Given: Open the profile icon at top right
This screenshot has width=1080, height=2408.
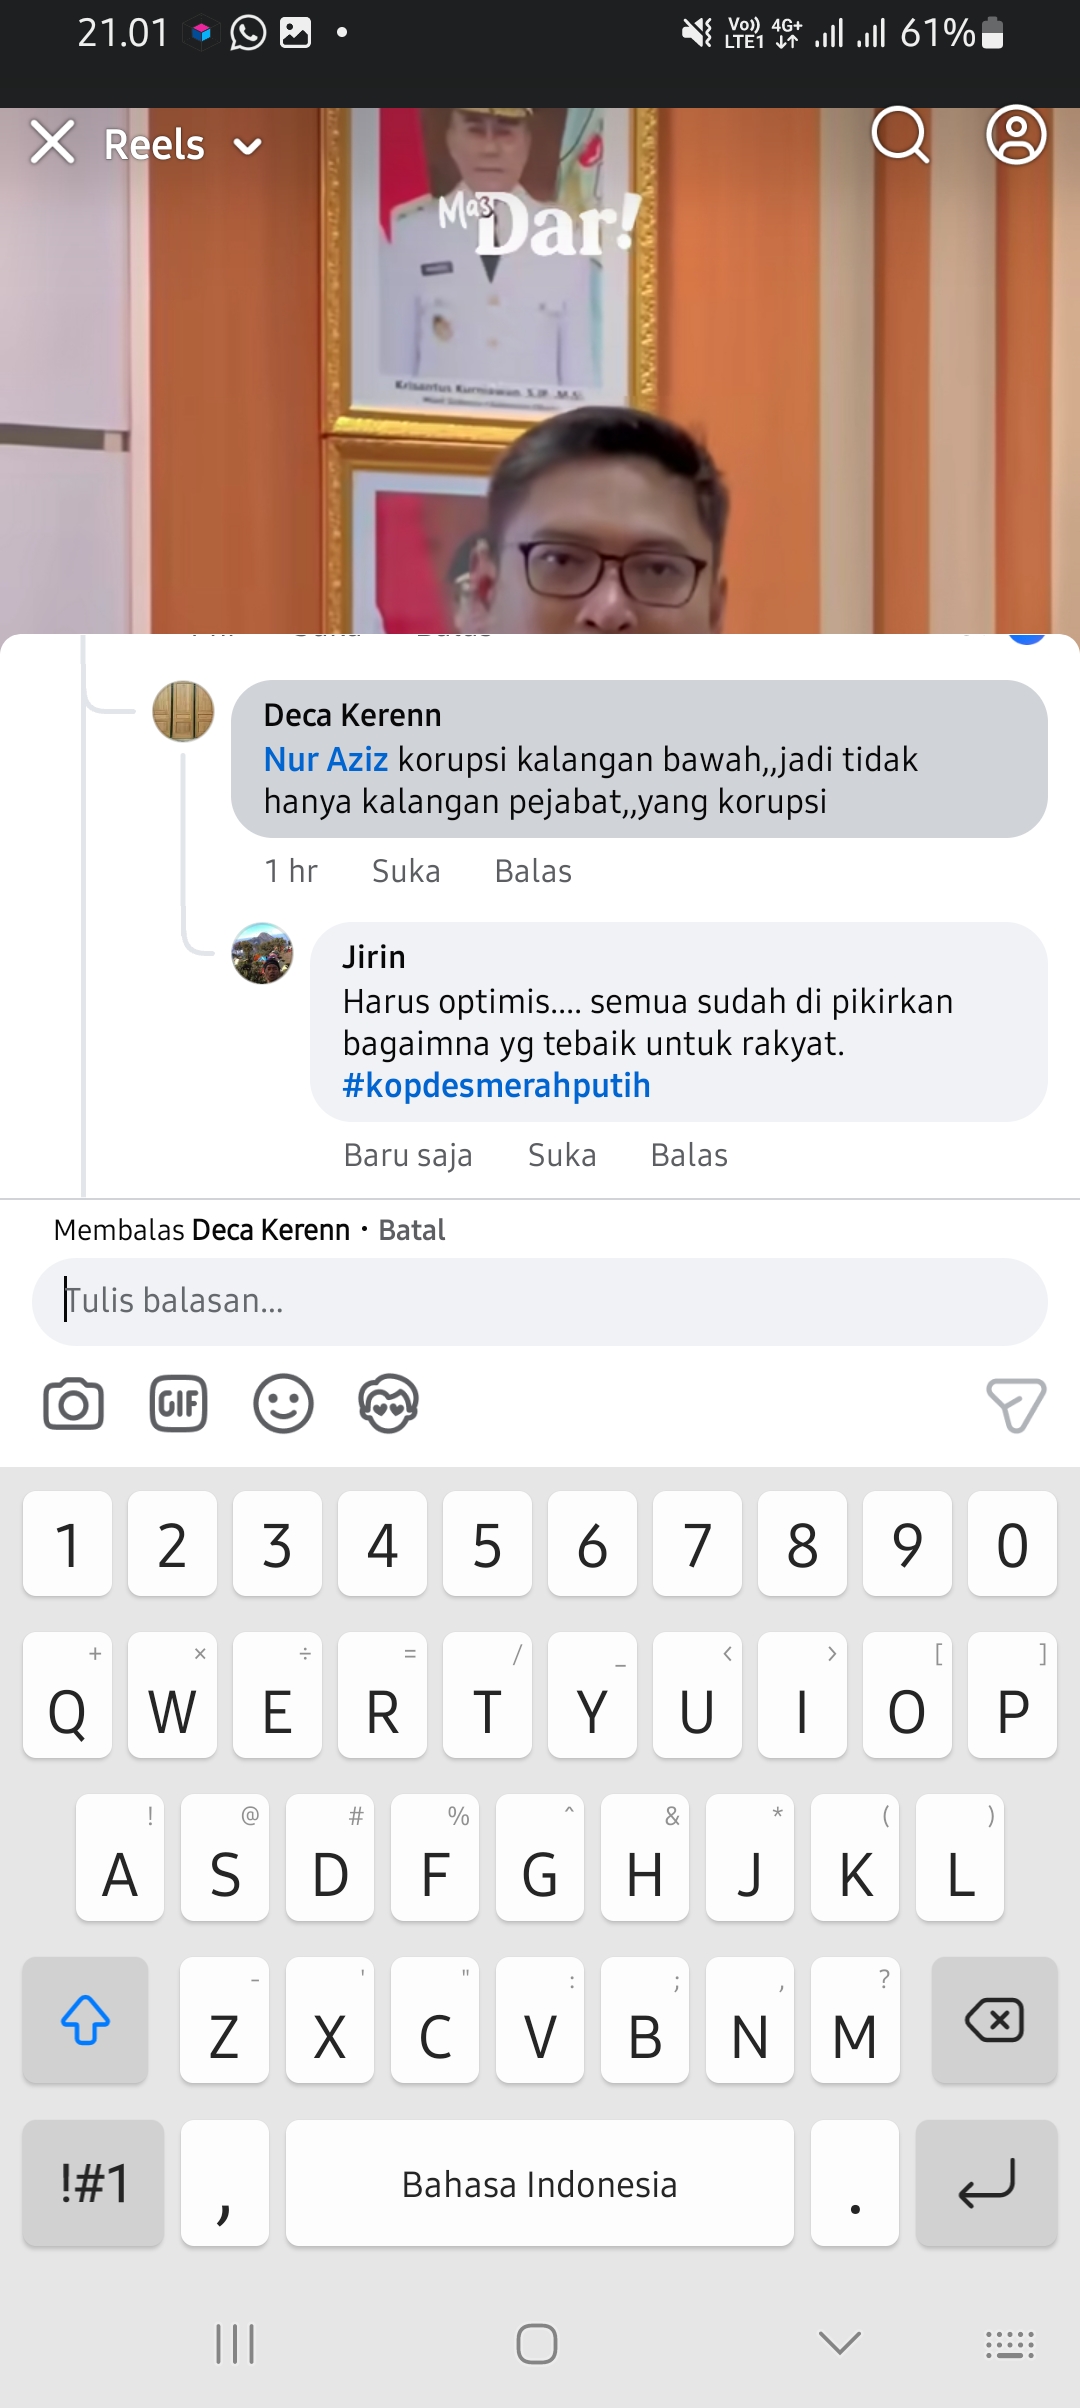Looking at the screenshot, I should pyautogui.click(x=1016, y=135).
